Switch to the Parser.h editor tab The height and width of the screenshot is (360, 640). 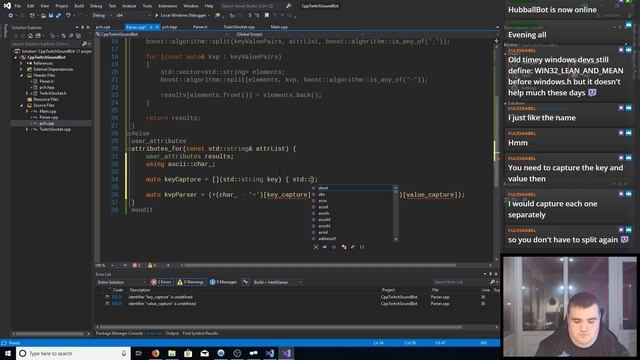[200, 27]
